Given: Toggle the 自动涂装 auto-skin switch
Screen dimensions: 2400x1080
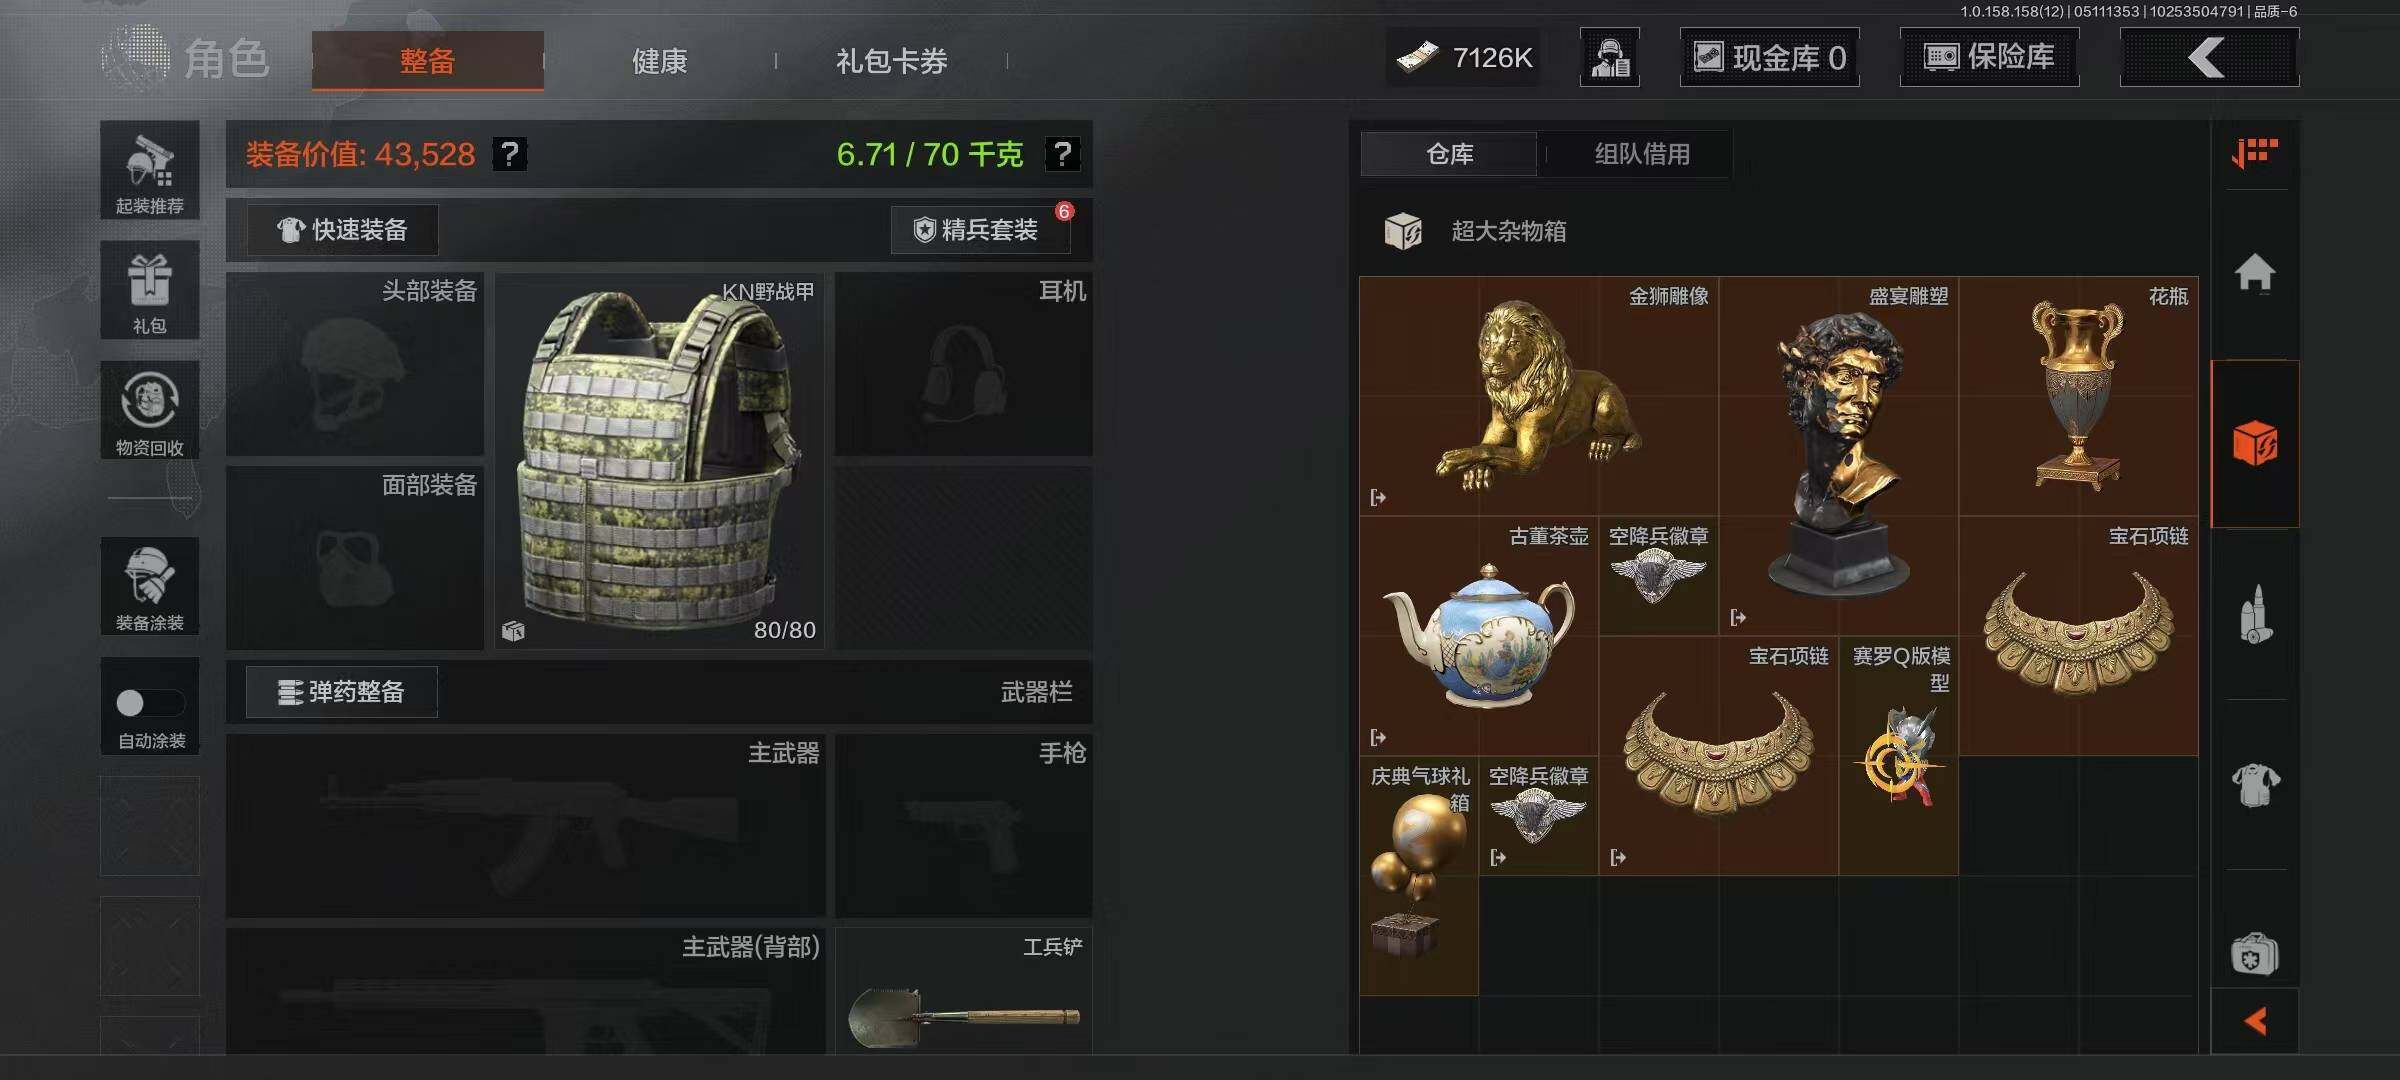Looking at the screenshot, I should [x=150, y=703].
